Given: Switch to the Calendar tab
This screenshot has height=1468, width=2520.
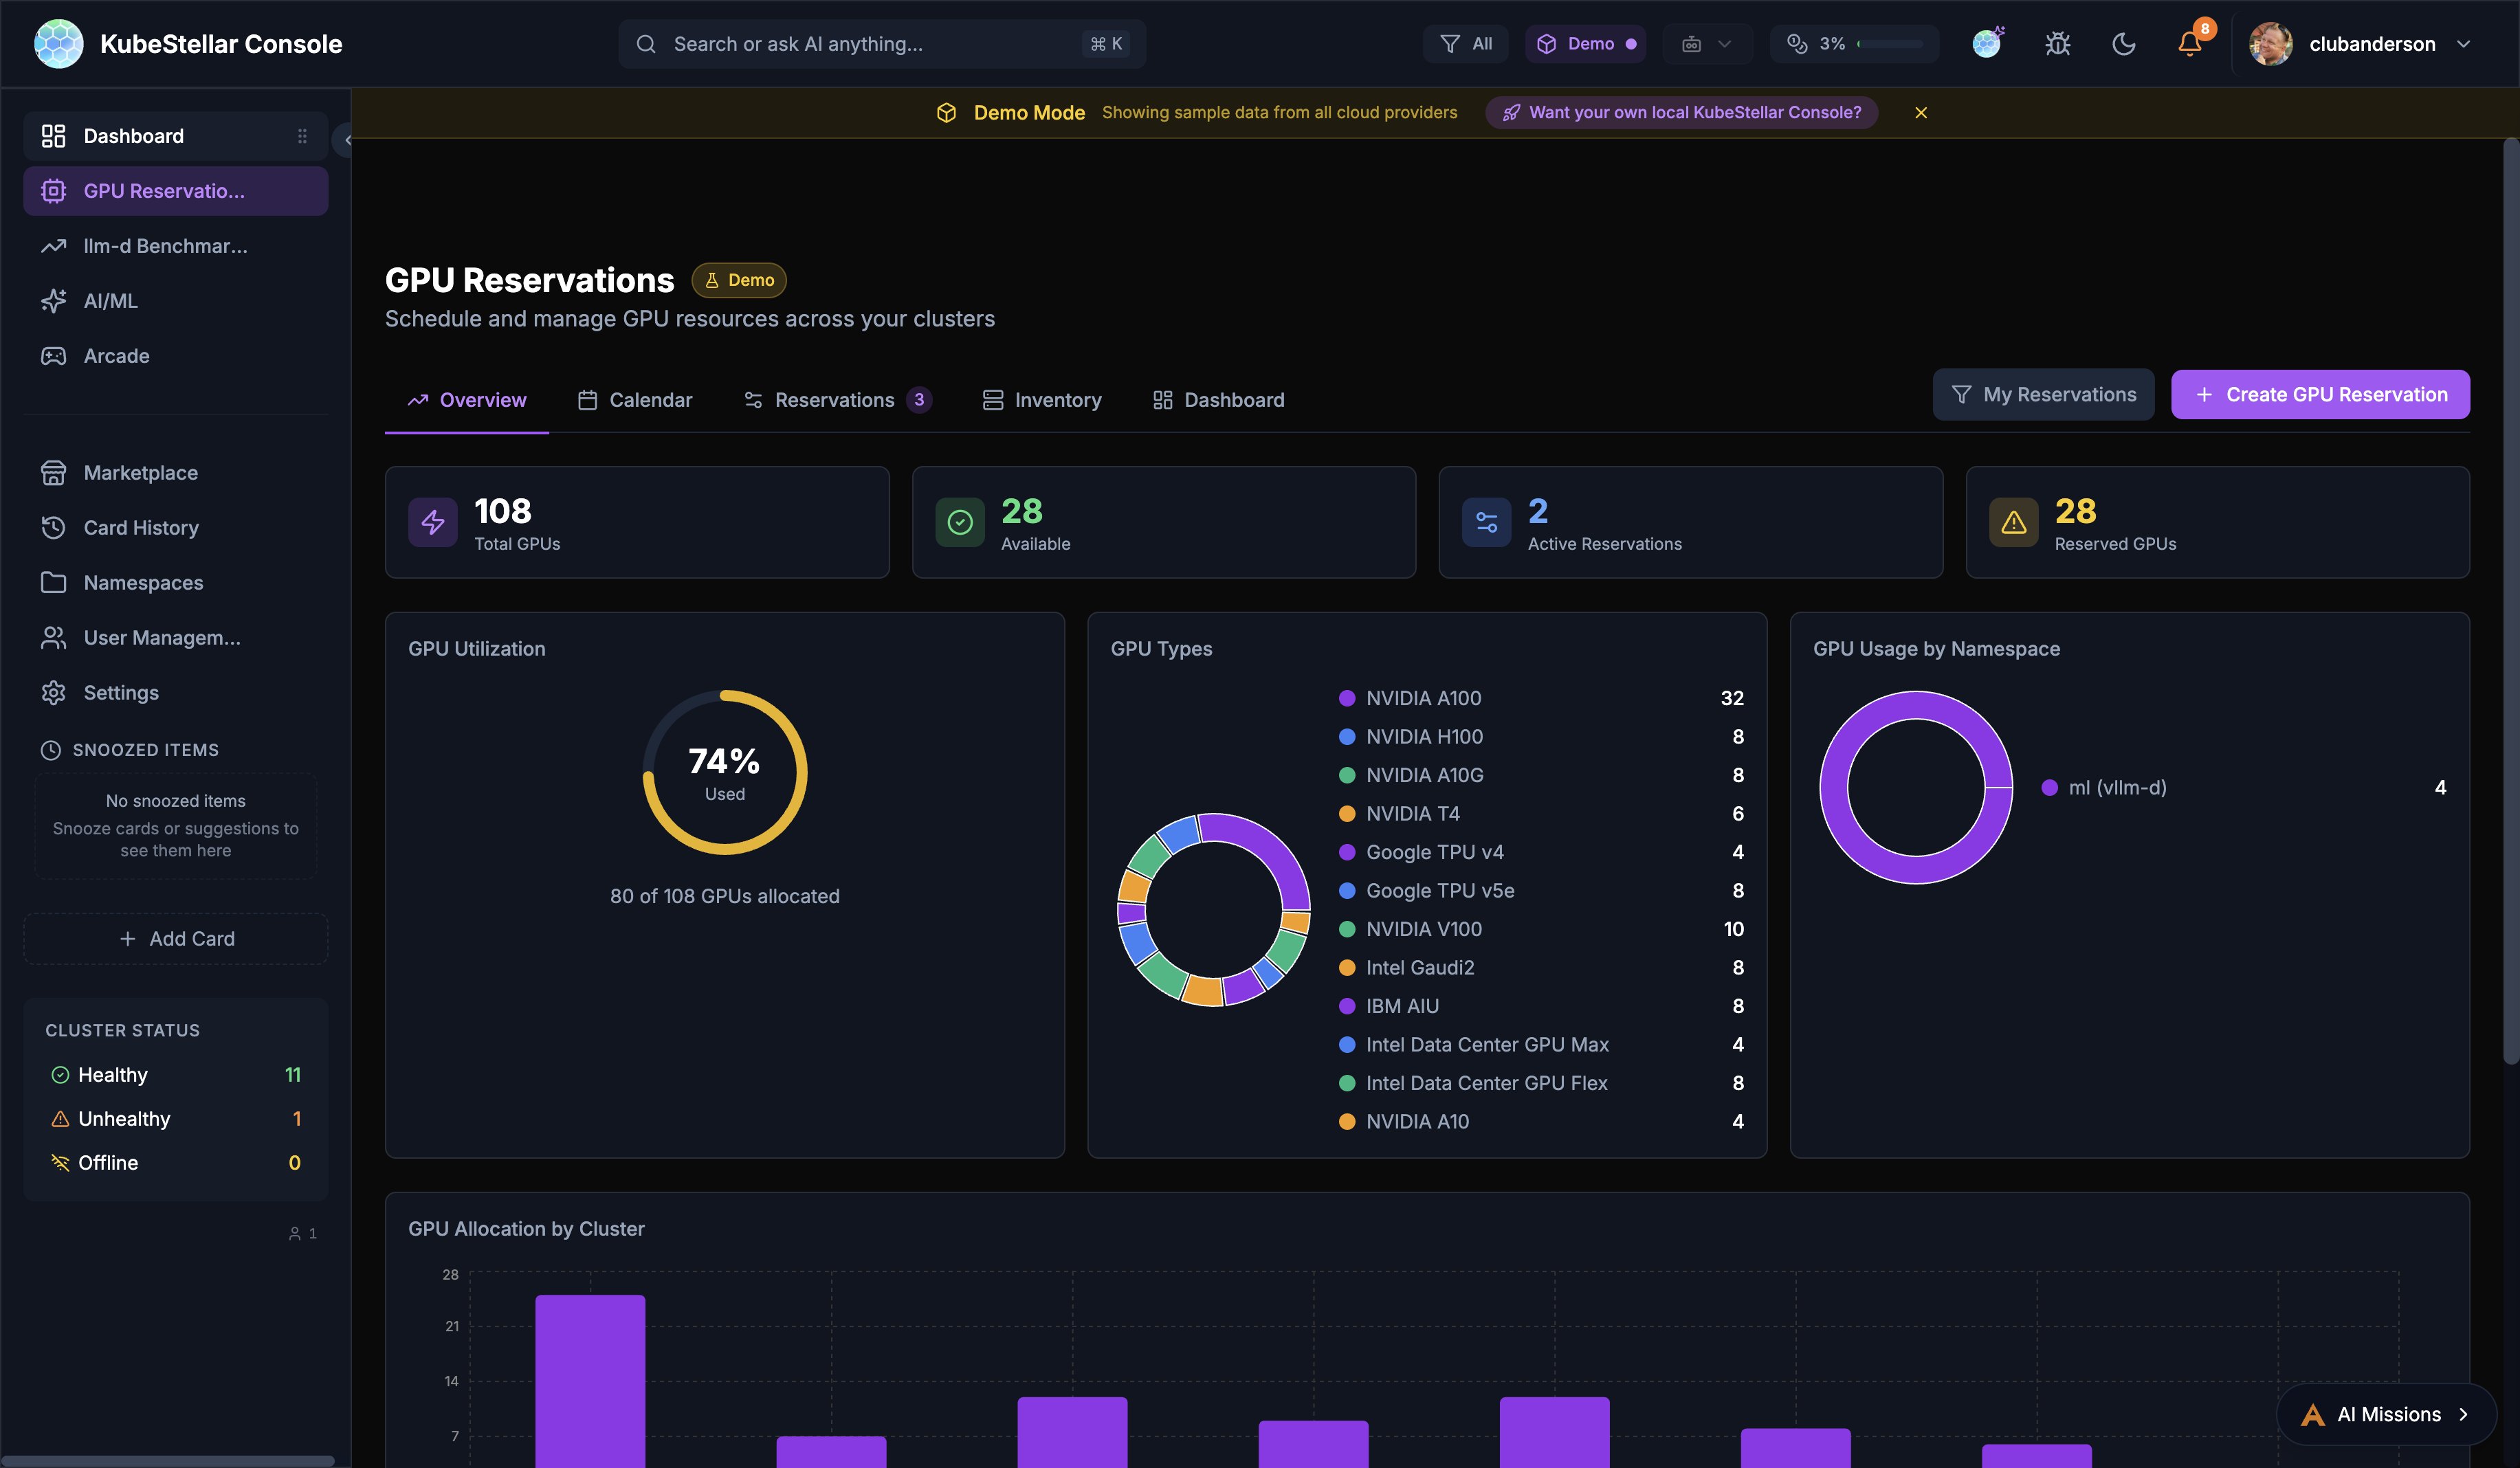Looking at the screenshot, I should (634, 399).
